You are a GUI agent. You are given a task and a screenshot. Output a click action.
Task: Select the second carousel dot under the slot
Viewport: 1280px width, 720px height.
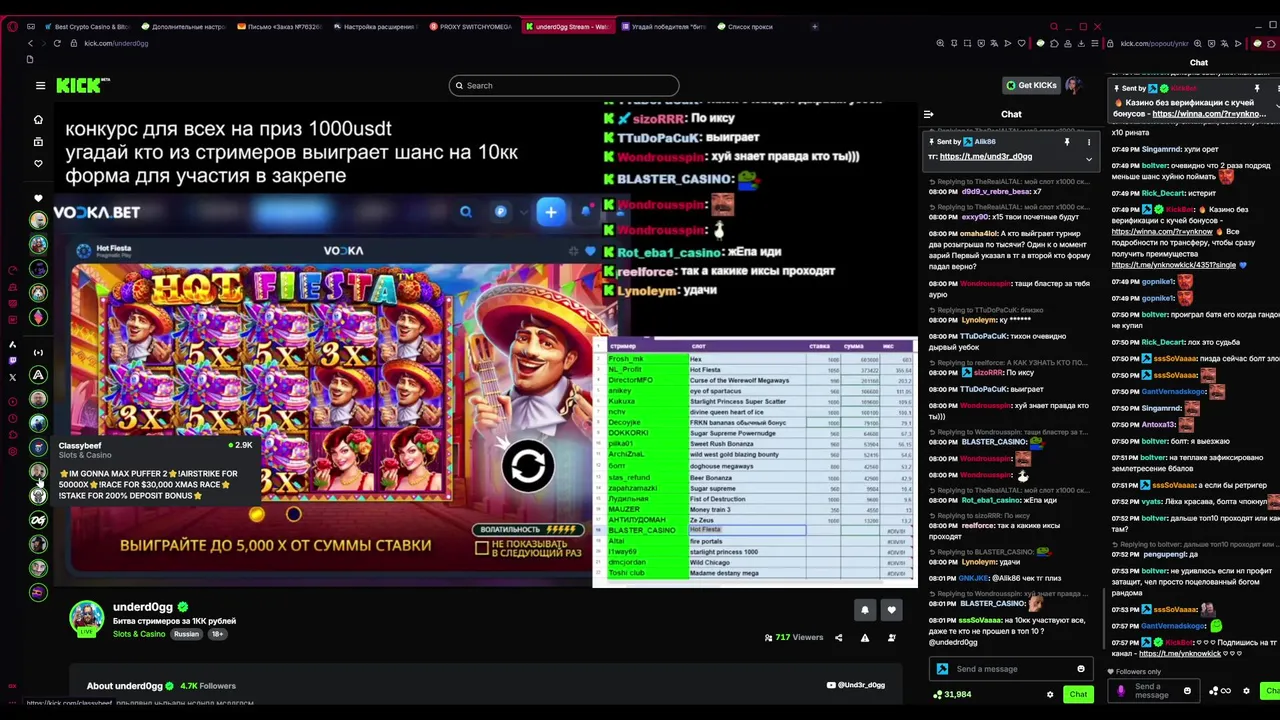click(293, 514)
